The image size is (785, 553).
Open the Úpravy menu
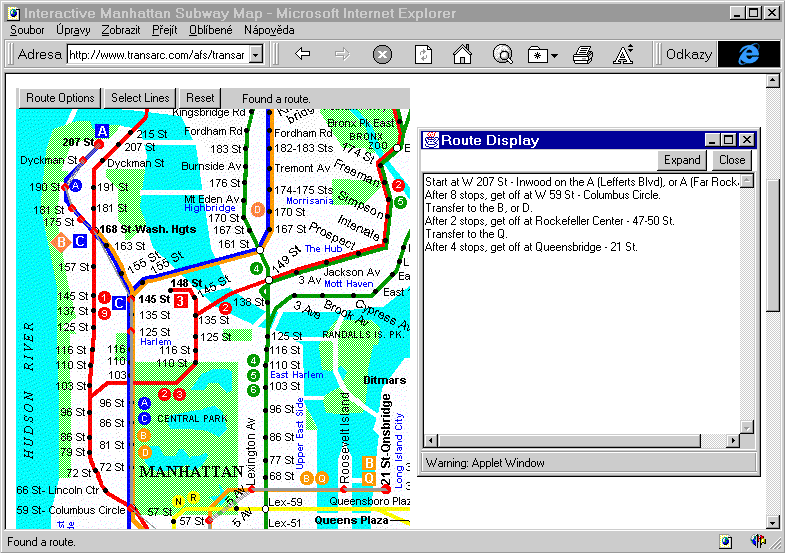click(73, 30)
